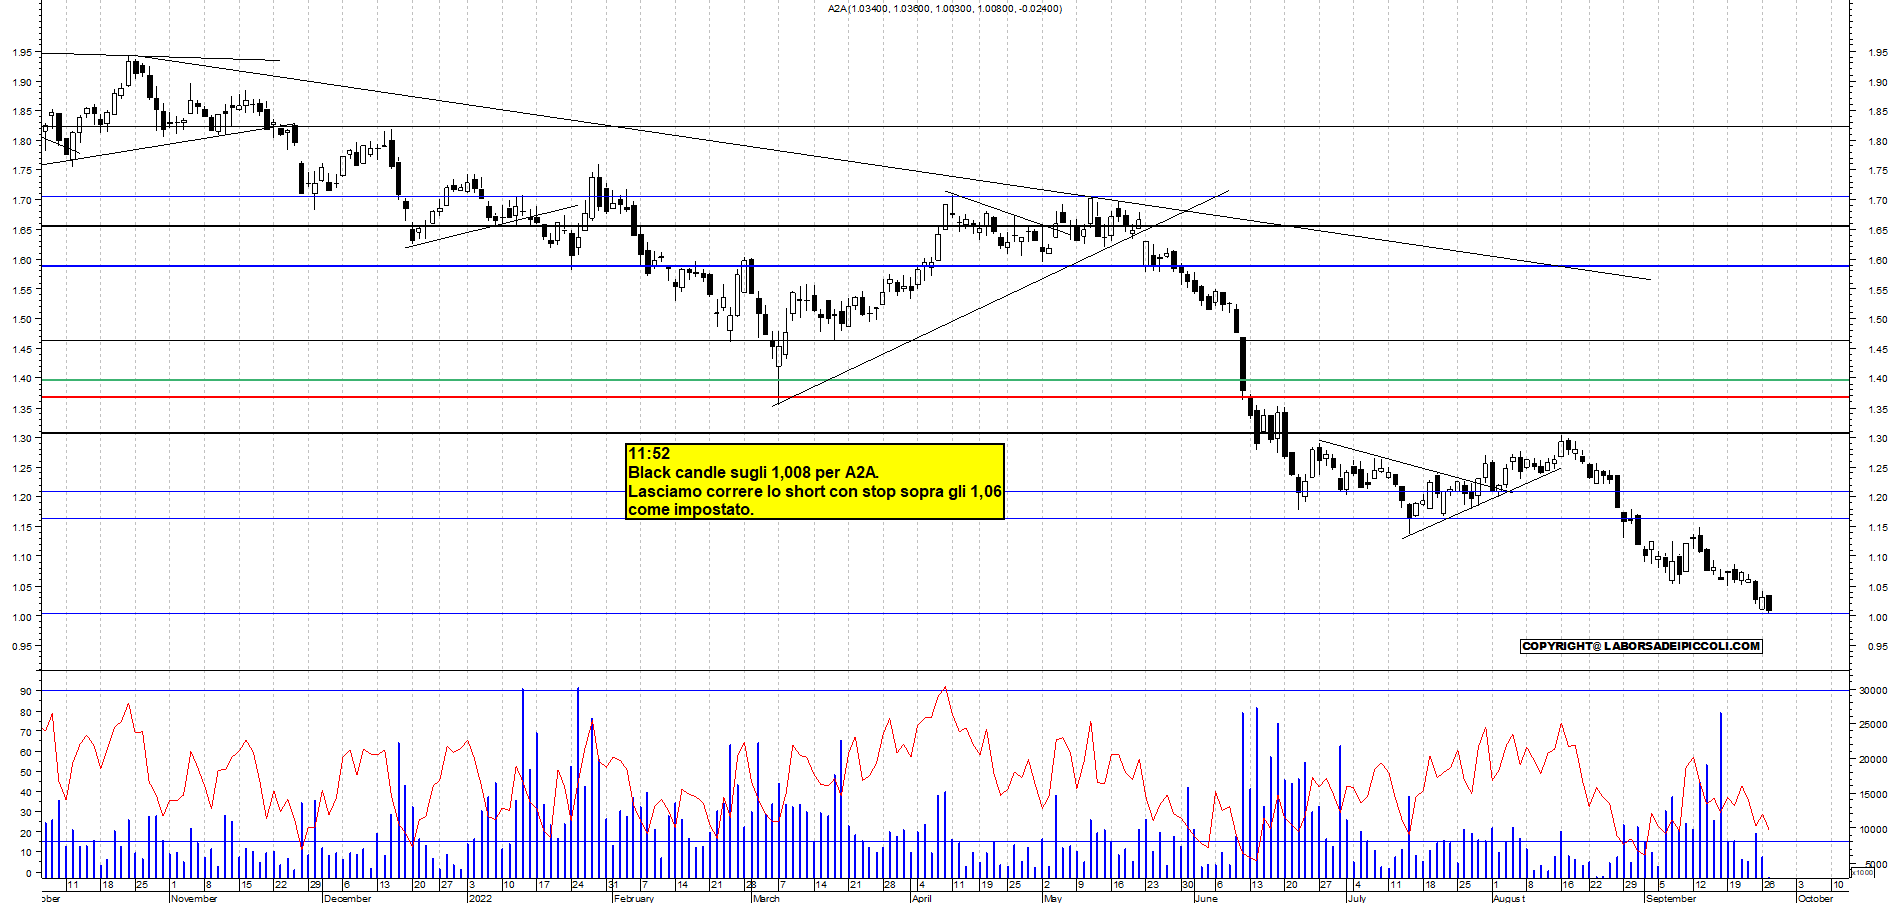1890x903 pixels.
Task: Click the '70' oscillator scale label
Action: point(25,732)
